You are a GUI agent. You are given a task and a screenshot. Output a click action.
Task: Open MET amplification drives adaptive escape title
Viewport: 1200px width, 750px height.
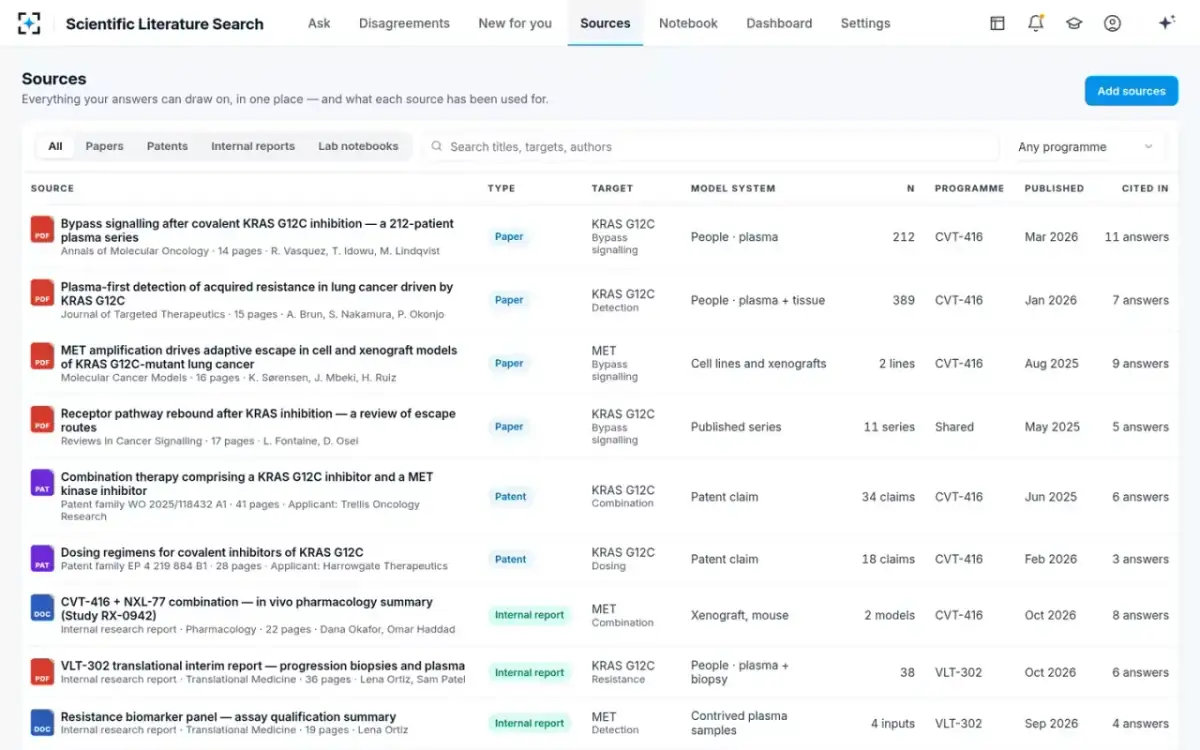coord(259,357)
